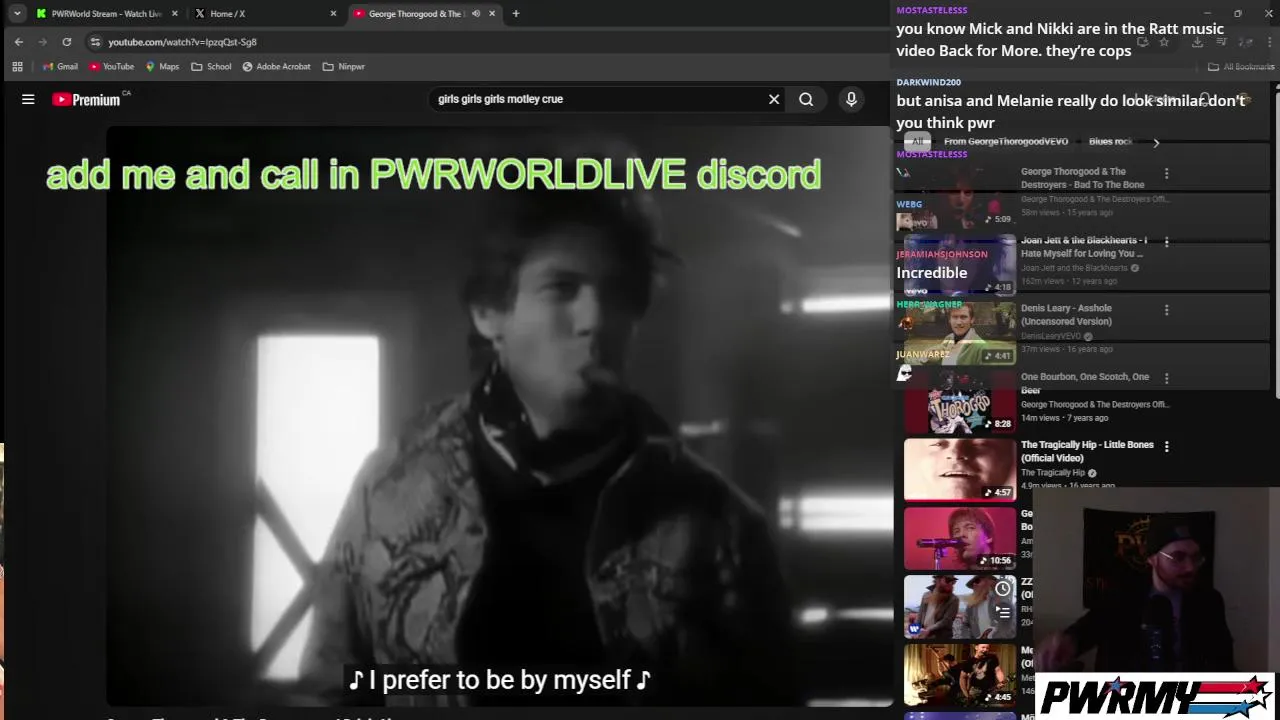Screen dimensions: 1280x720
Task: Select the Blues rock filter chip
Action: [1110, 142]
